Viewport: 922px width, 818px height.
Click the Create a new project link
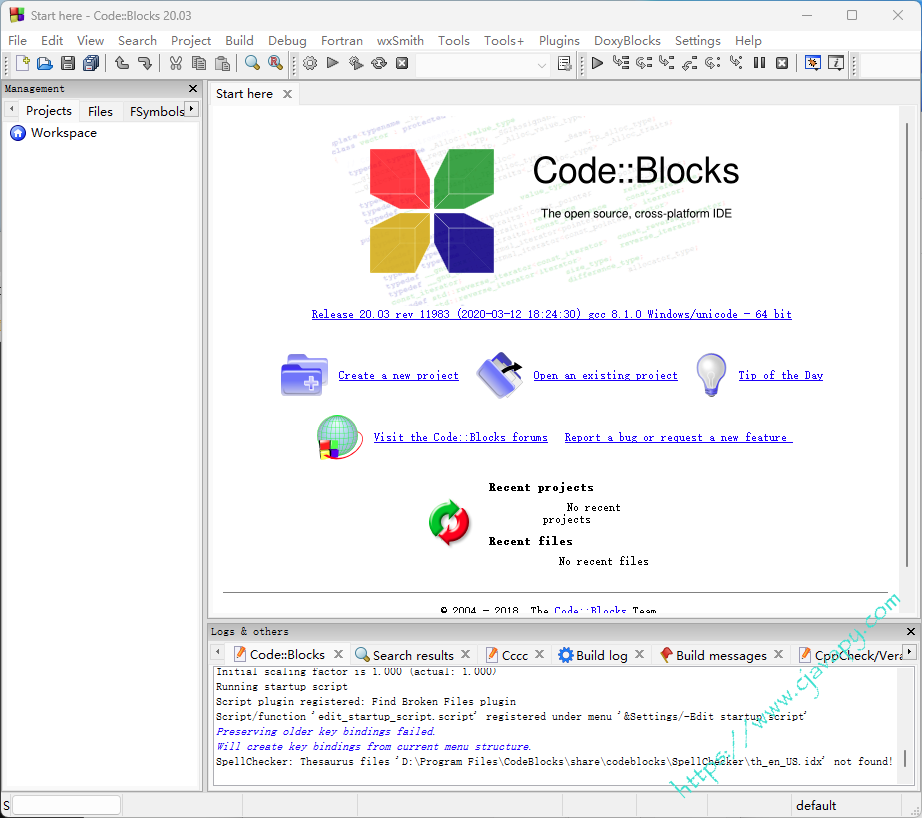coord(398,375)
